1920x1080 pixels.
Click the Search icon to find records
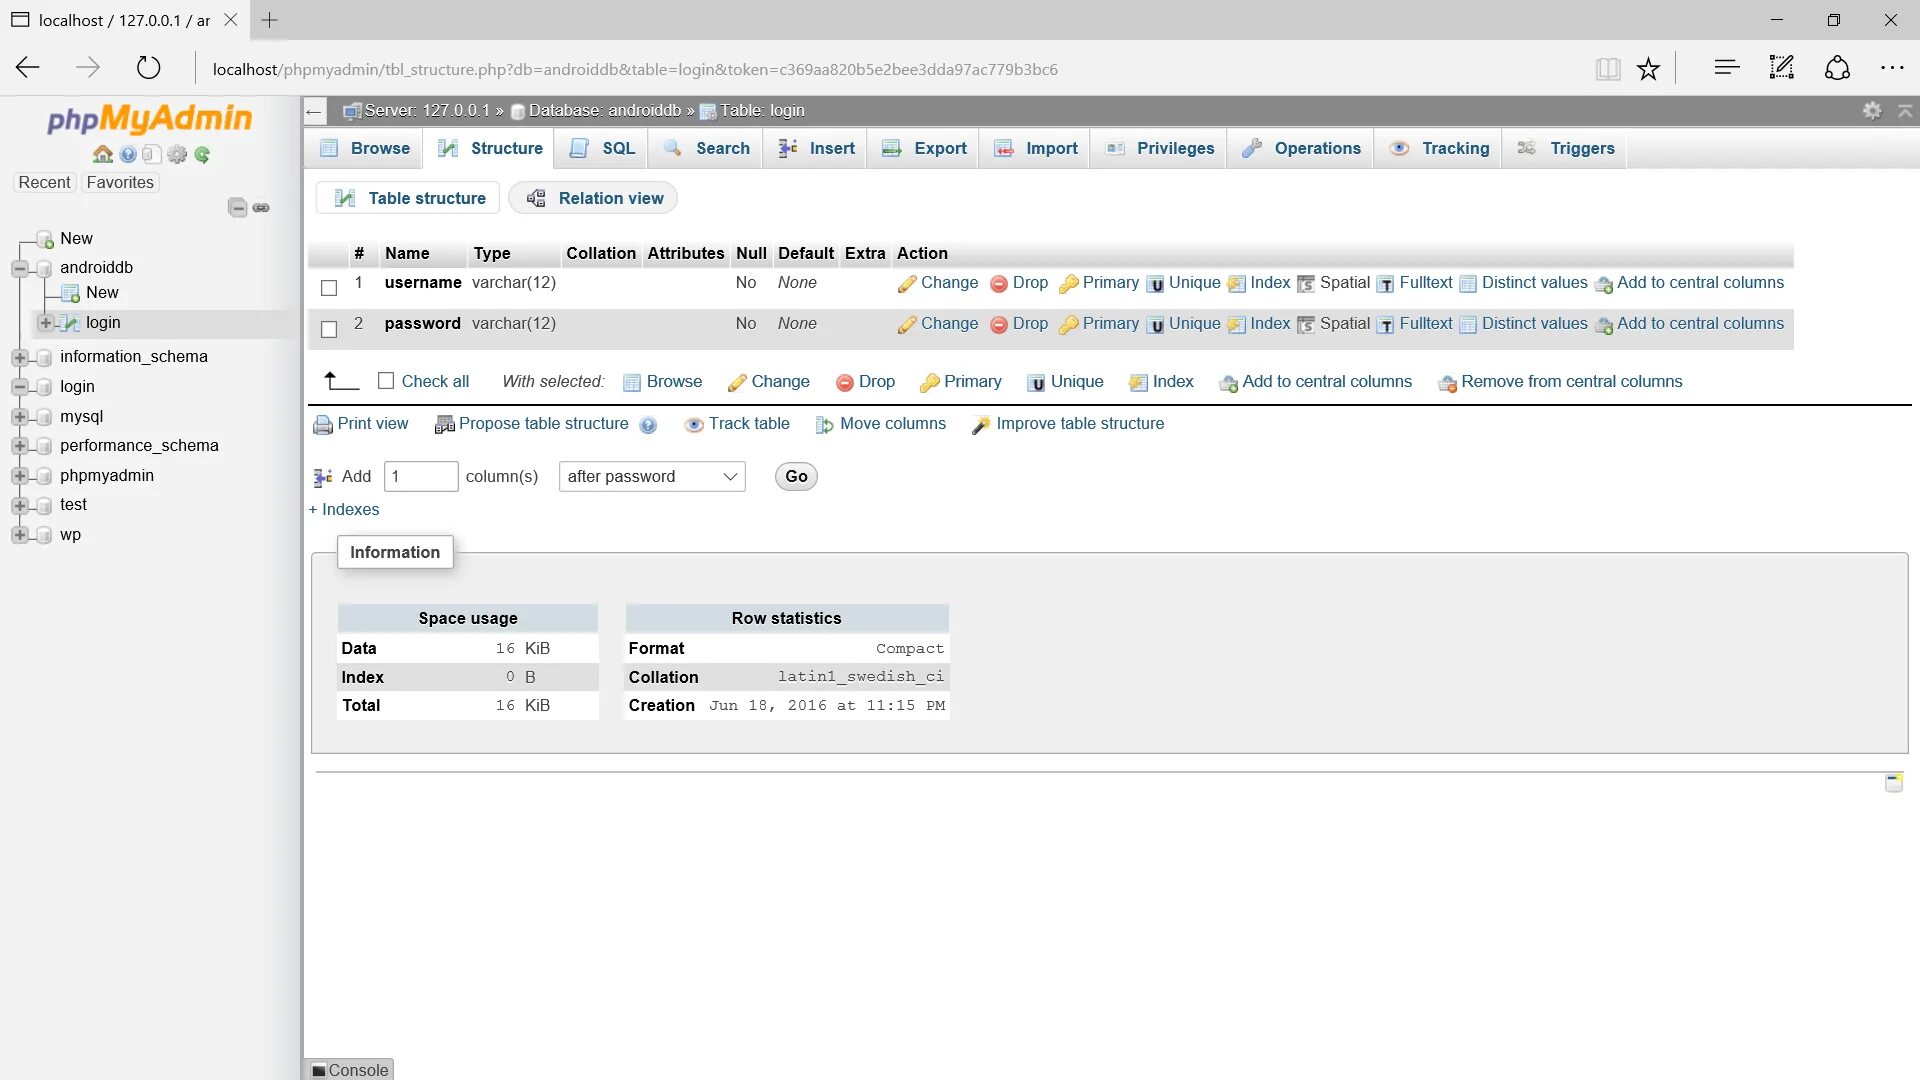[721, 148]
